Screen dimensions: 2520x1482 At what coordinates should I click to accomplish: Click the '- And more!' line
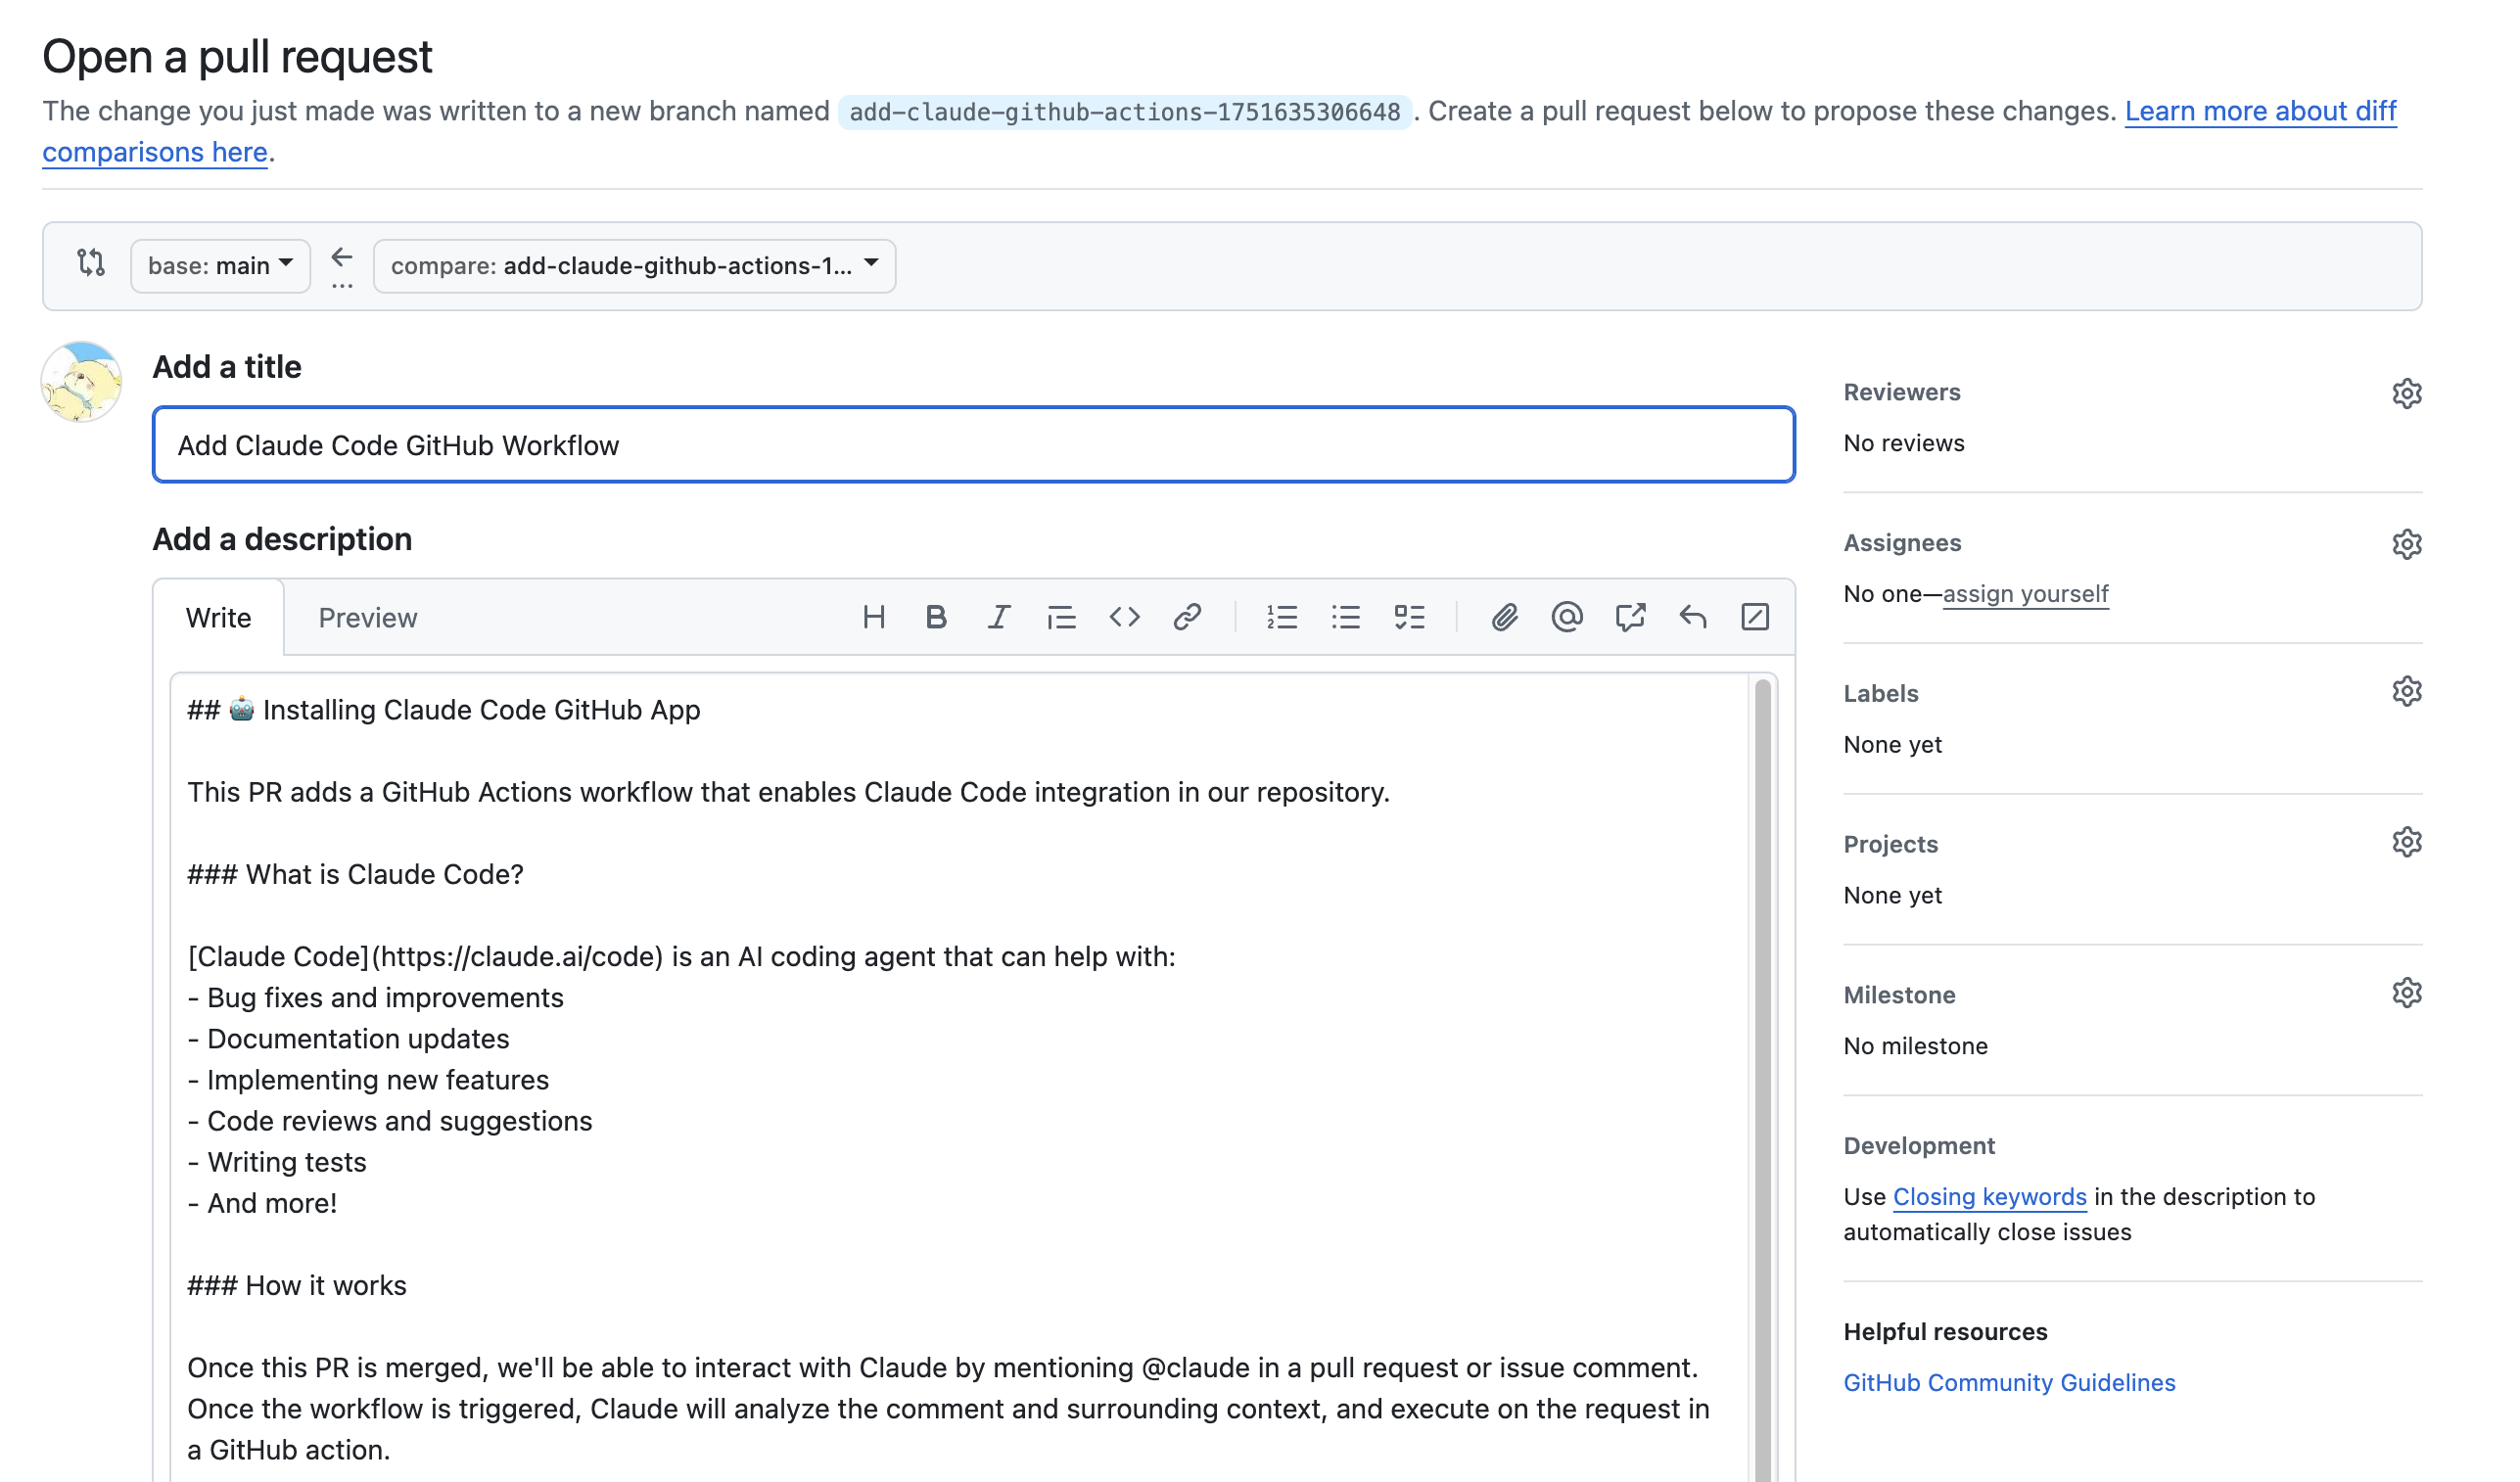262,1203
